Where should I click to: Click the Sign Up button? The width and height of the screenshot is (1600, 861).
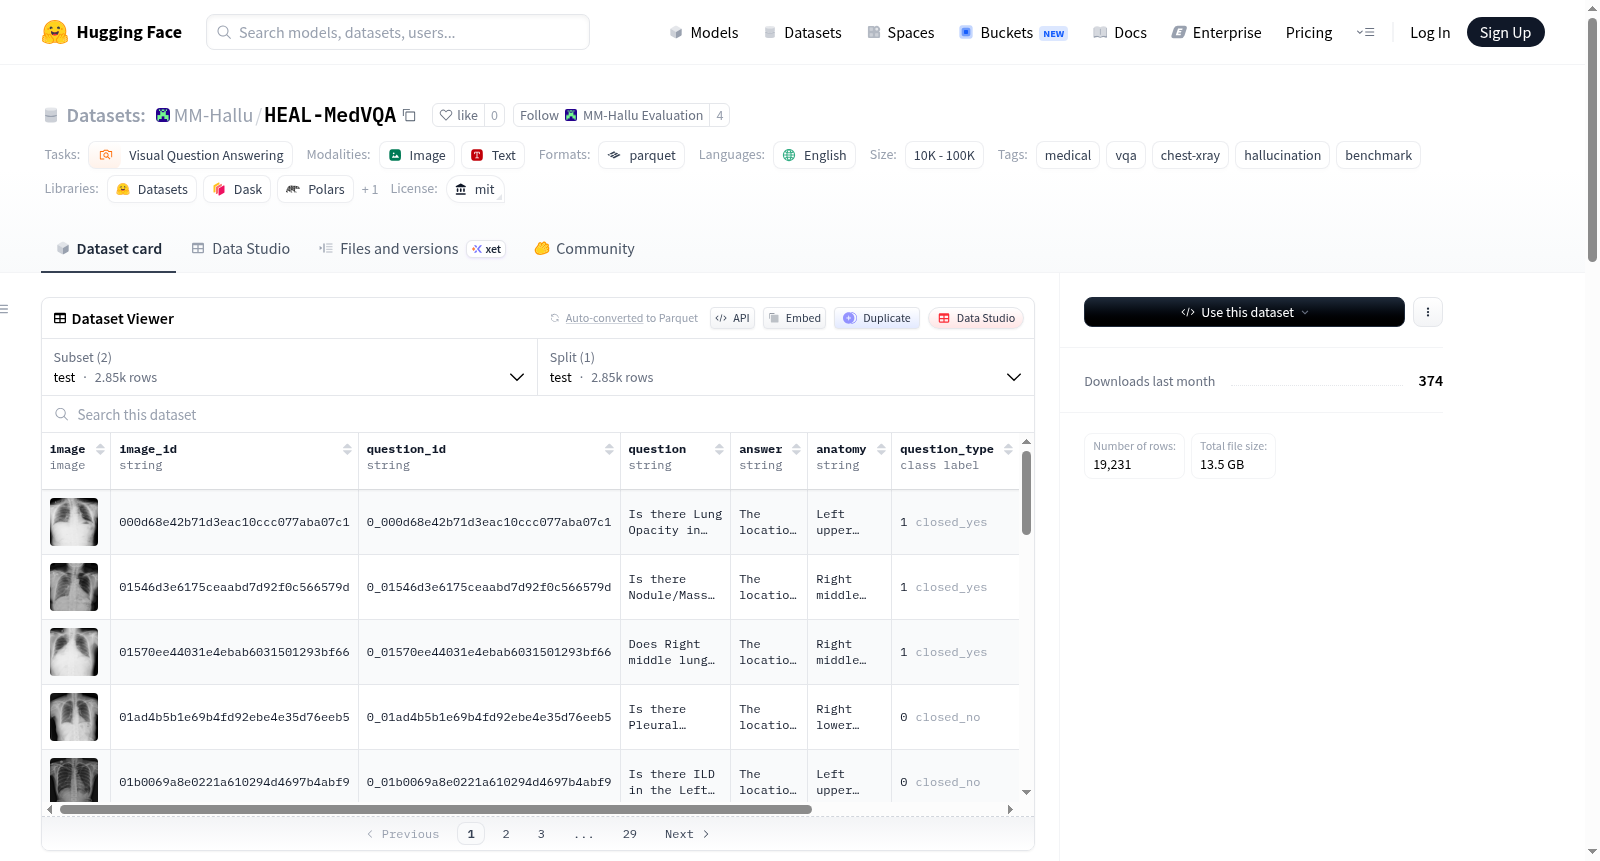click(x=1505, y=32)
